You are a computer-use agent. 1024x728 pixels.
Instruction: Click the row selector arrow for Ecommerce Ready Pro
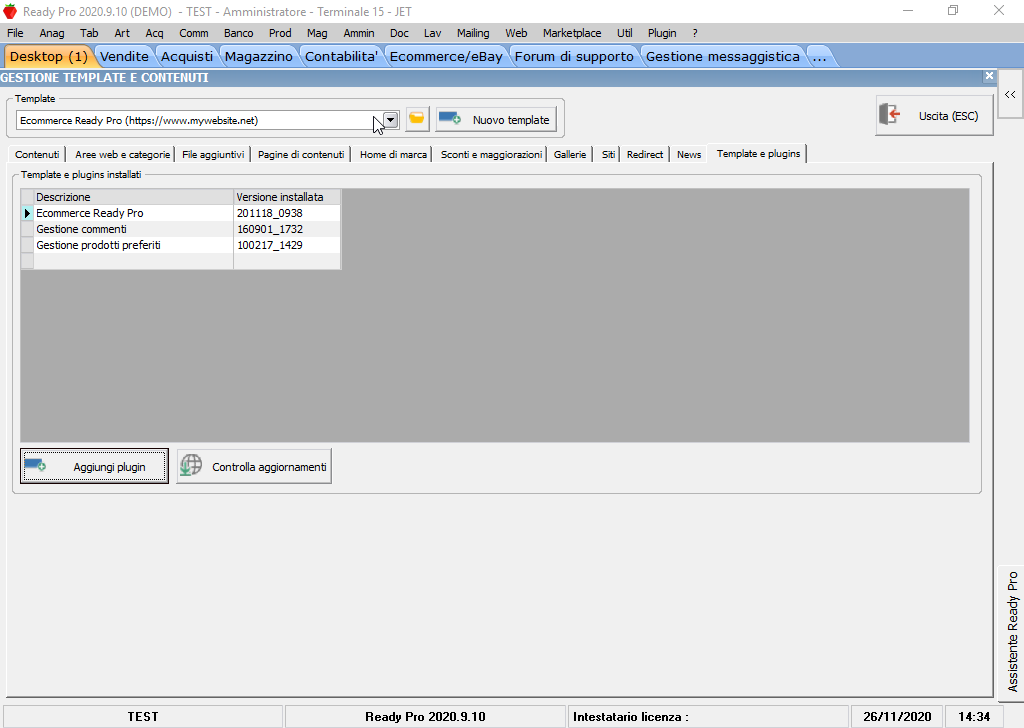coord(27,213)
